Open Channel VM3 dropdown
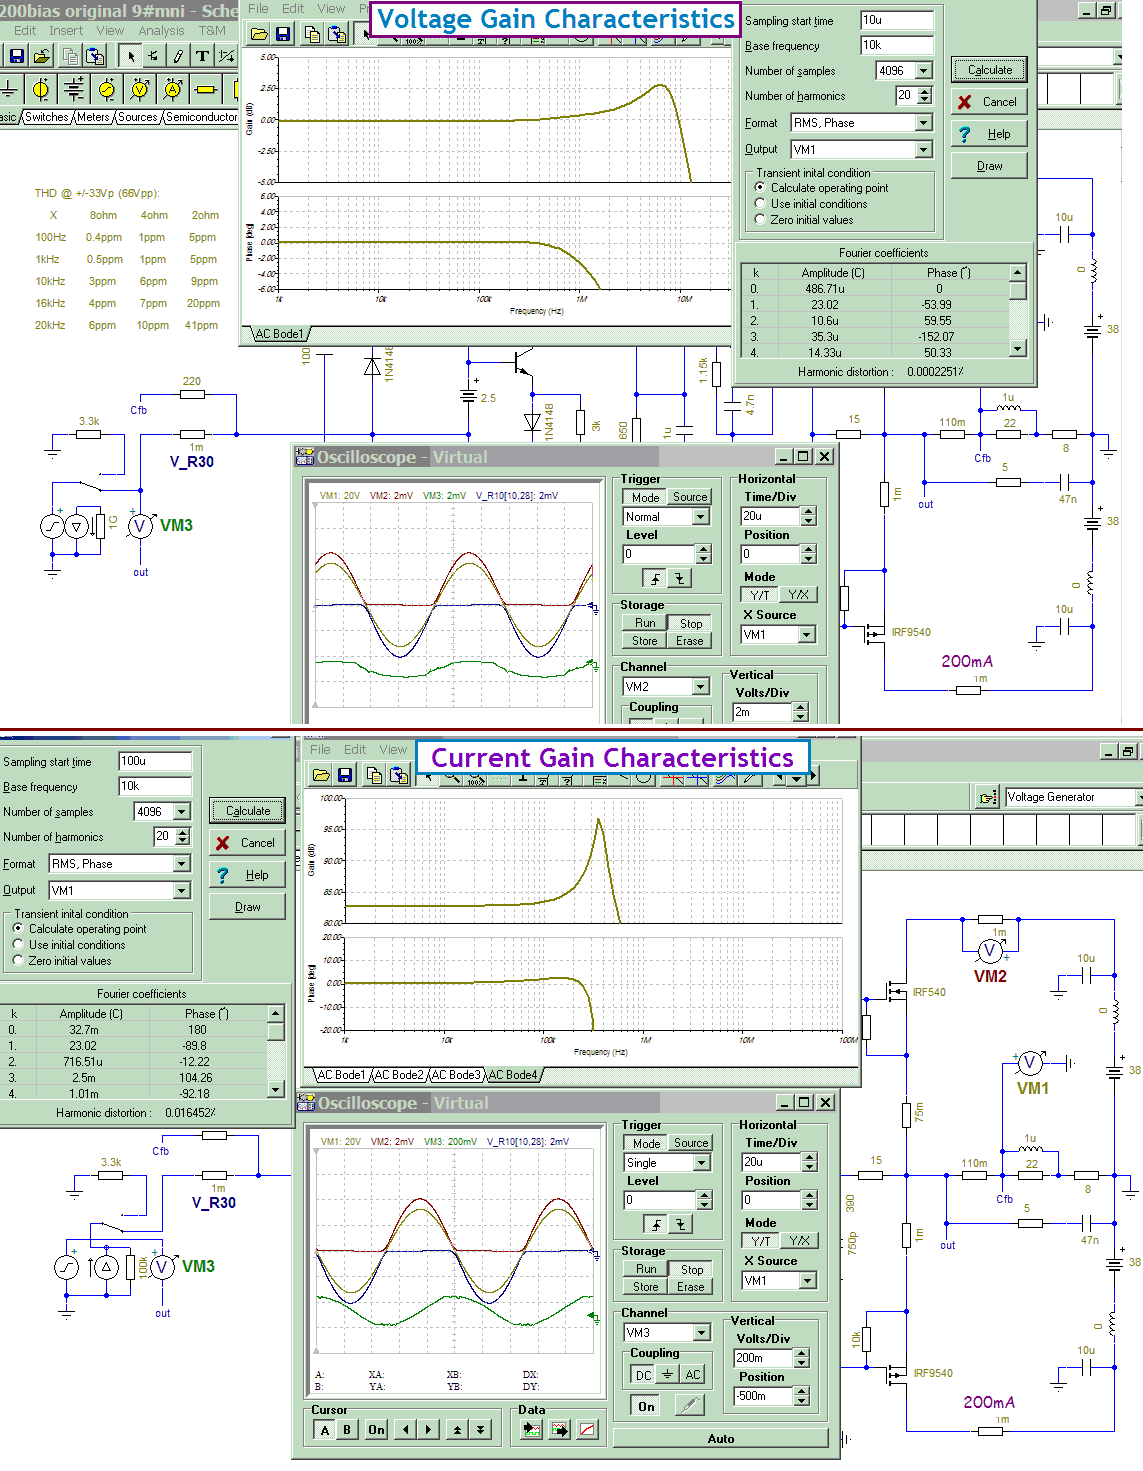 click(x=702, y=1333)
